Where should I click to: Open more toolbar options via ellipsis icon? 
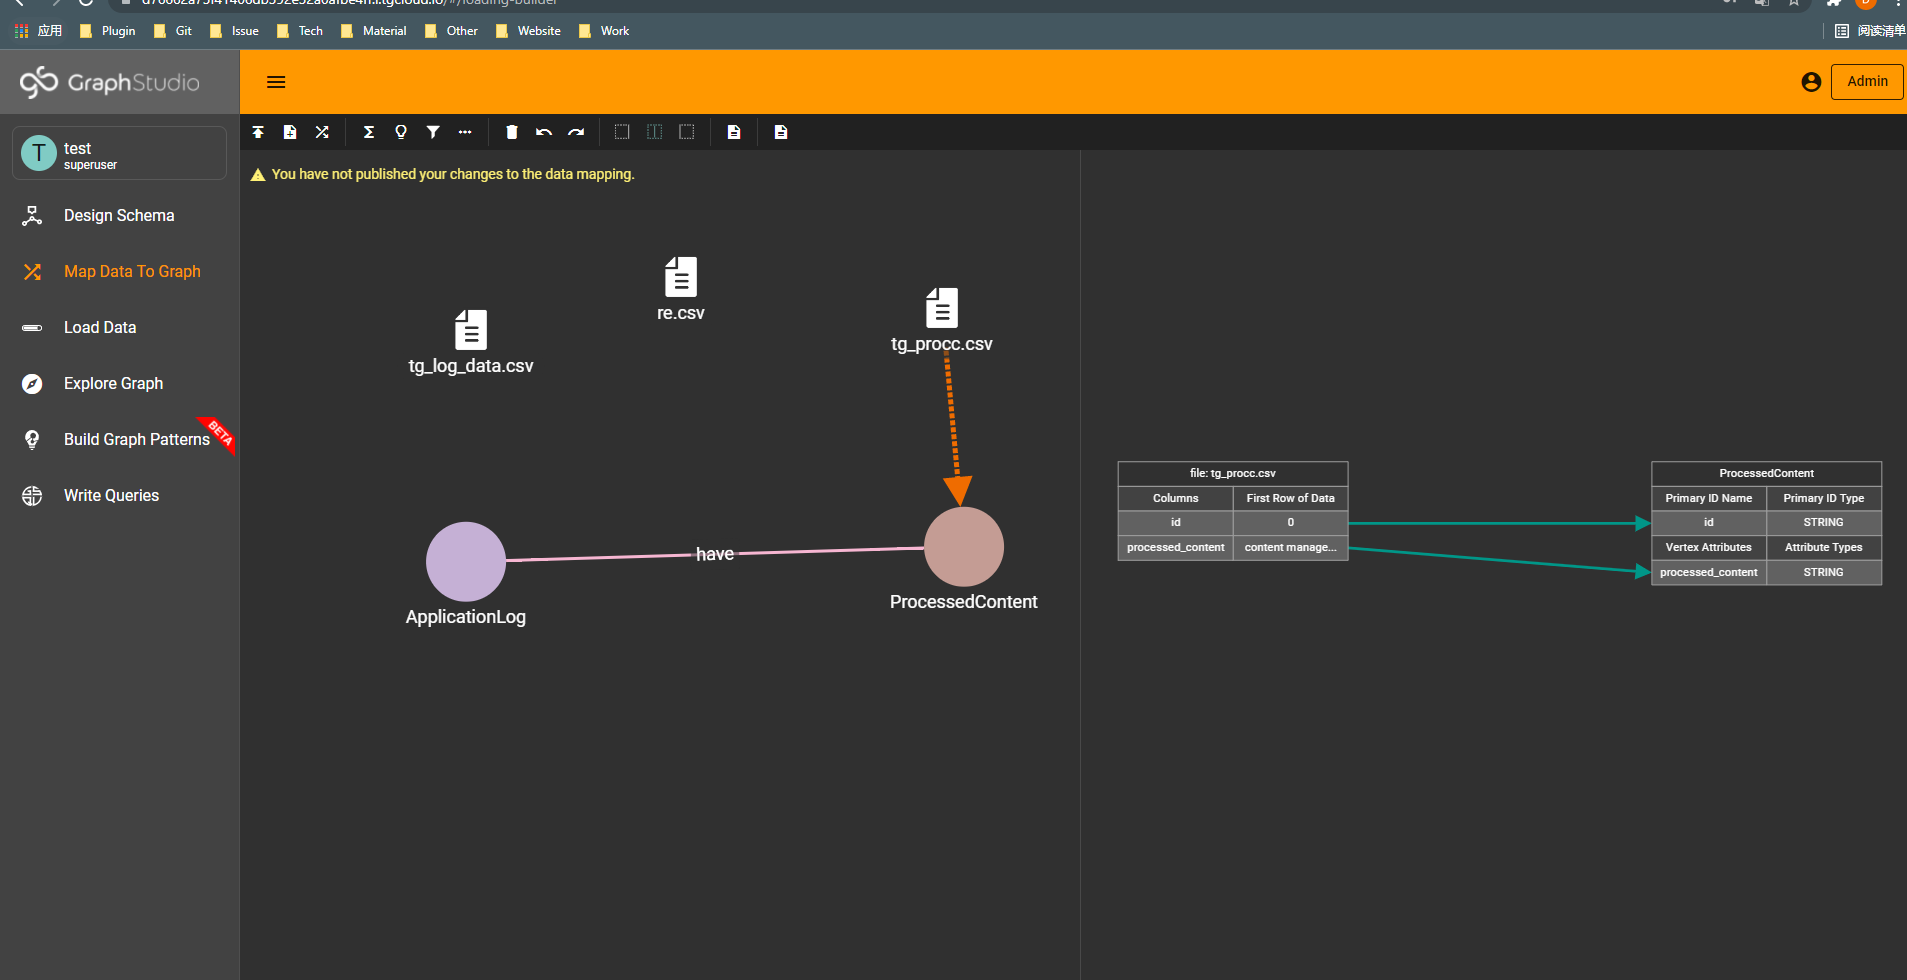[465, 131]
